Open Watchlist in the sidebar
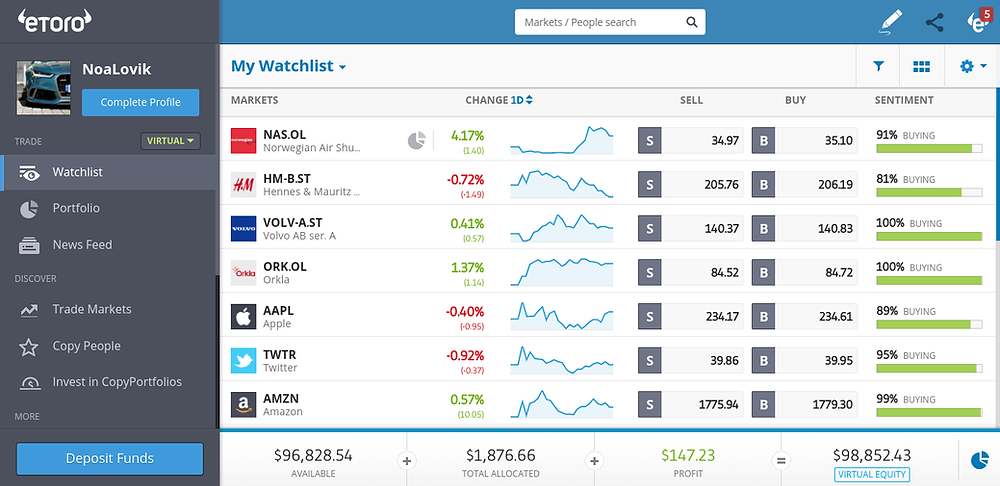 (x=109, y=172)
